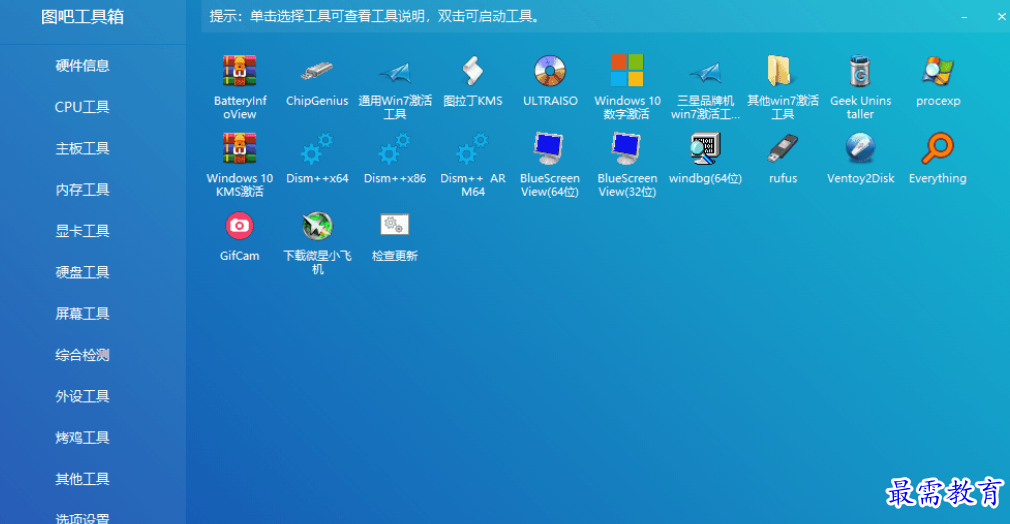The image size is (1010, 524).
Task: Open the 外设工具 category
Action: point(82,396)
